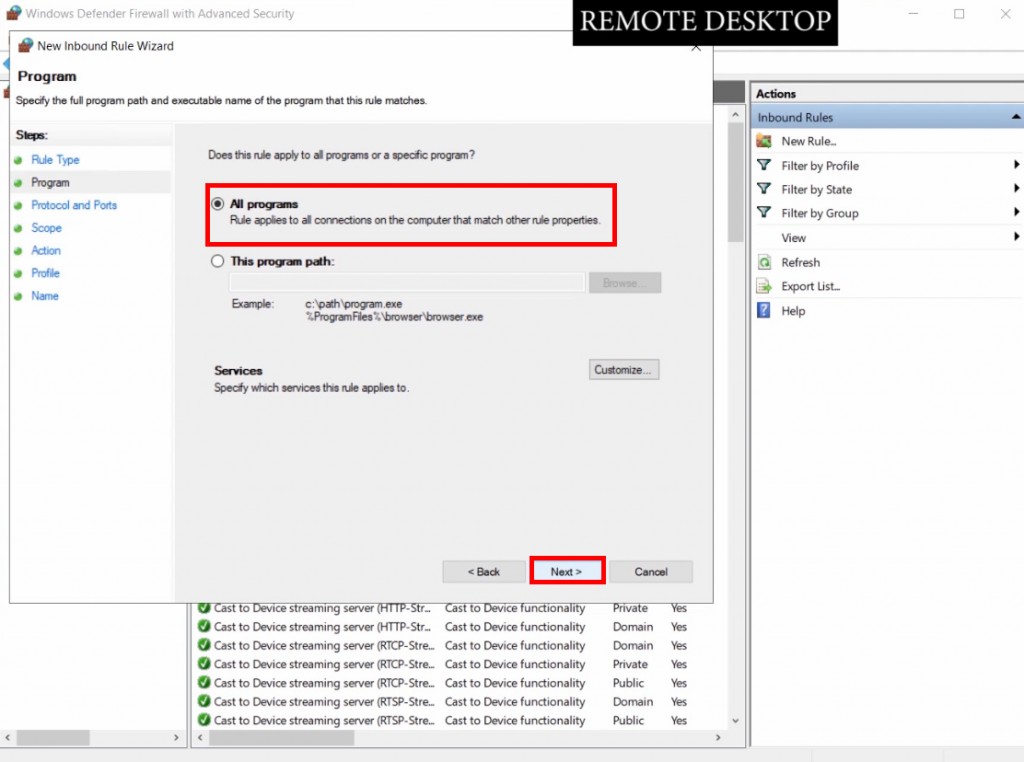Image resolution: width=1024 pixels, height=762 pixels.
Task: Go to the Rule Type step
Action: (x=55, y=159)
